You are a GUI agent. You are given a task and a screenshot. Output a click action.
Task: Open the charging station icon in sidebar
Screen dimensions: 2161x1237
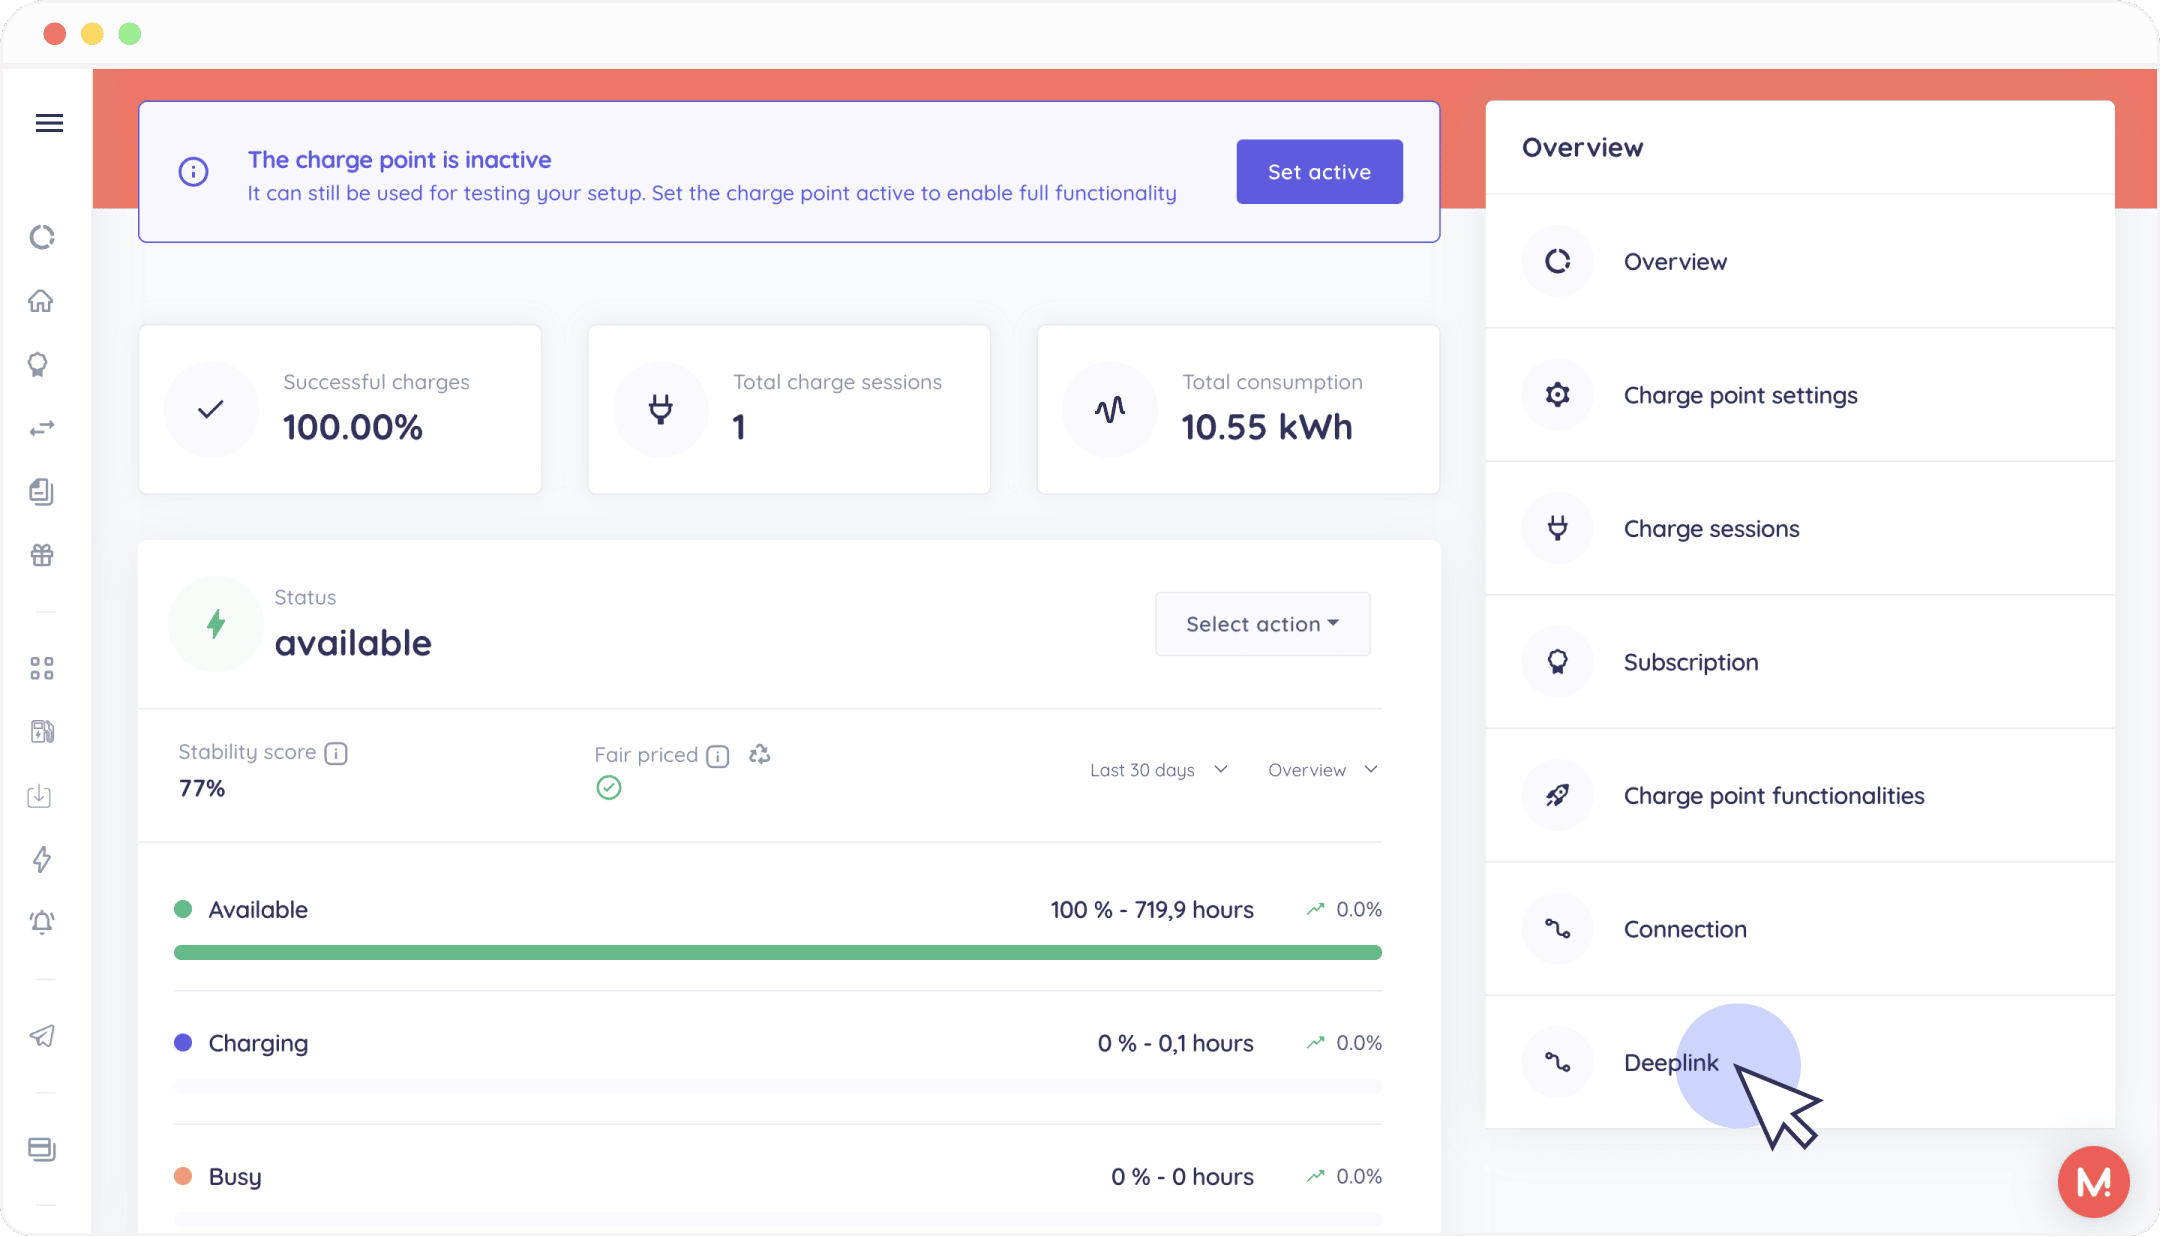click(42, 732)
